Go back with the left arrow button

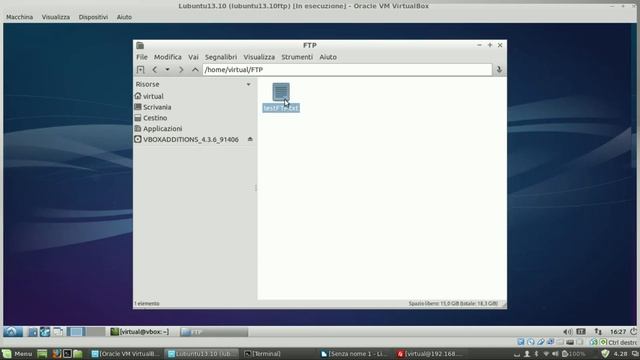[155, 70]
